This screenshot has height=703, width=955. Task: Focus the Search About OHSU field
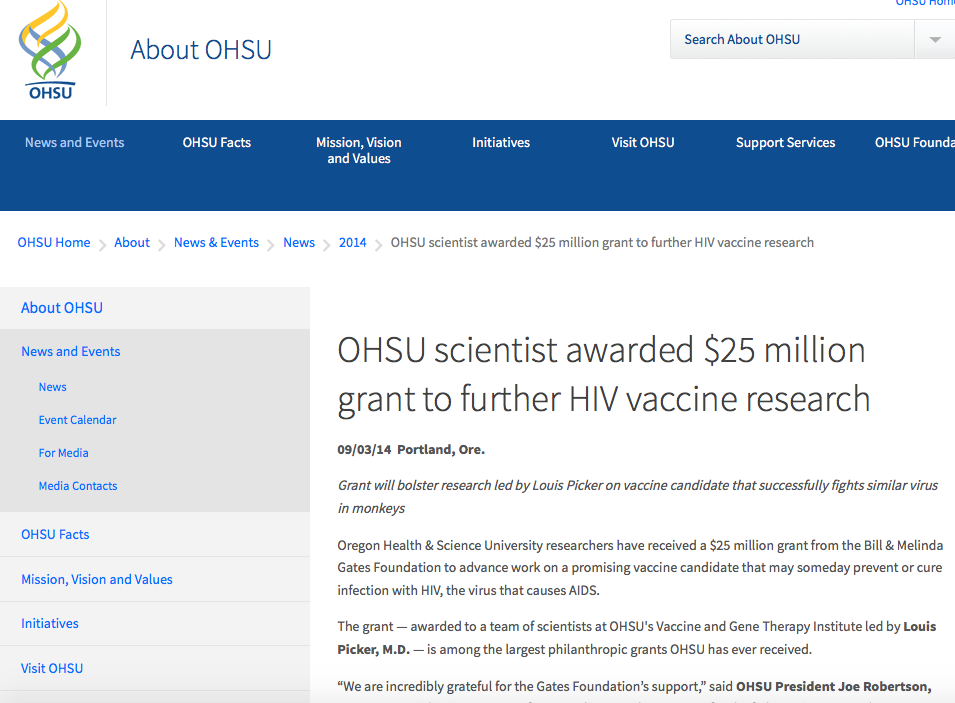coord(792,40)
